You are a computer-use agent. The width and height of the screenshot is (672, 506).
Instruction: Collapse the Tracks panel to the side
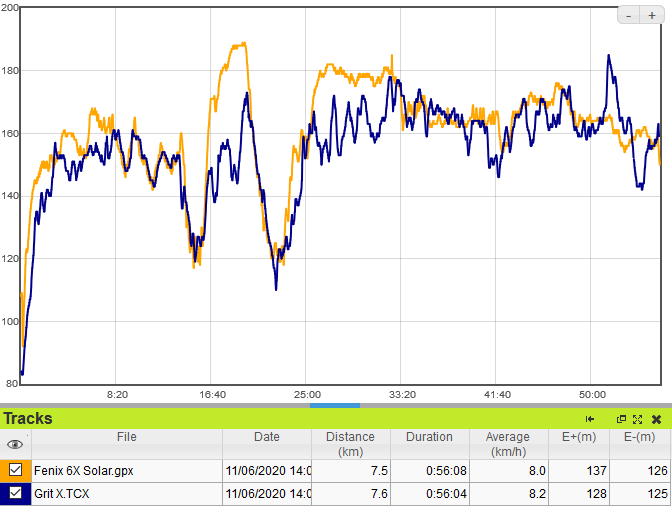pos(590,419)
